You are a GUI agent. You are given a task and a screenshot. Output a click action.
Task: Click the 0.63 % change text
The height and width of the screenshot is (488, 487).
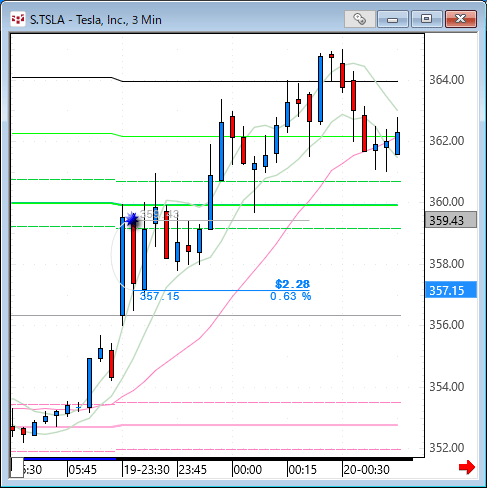tap(290, 296)
